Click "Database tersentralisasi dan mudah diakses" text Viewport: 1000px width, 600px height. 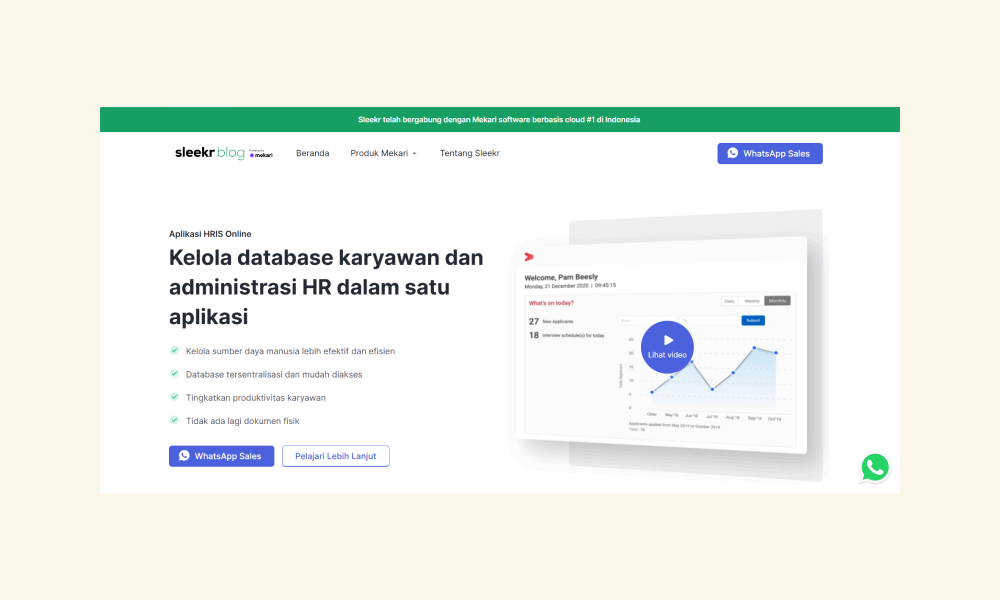[x=274, y=374]
